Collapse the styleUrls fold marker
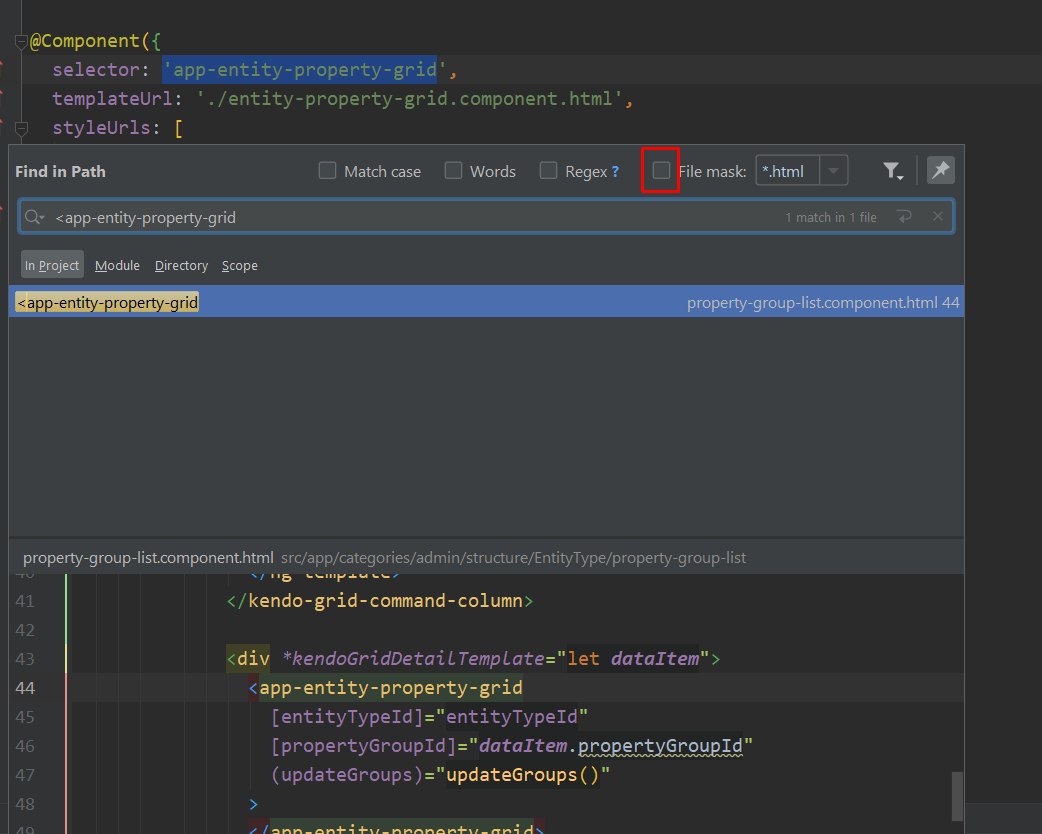This screenshot has height=834, width=1042. click(21, 128)
